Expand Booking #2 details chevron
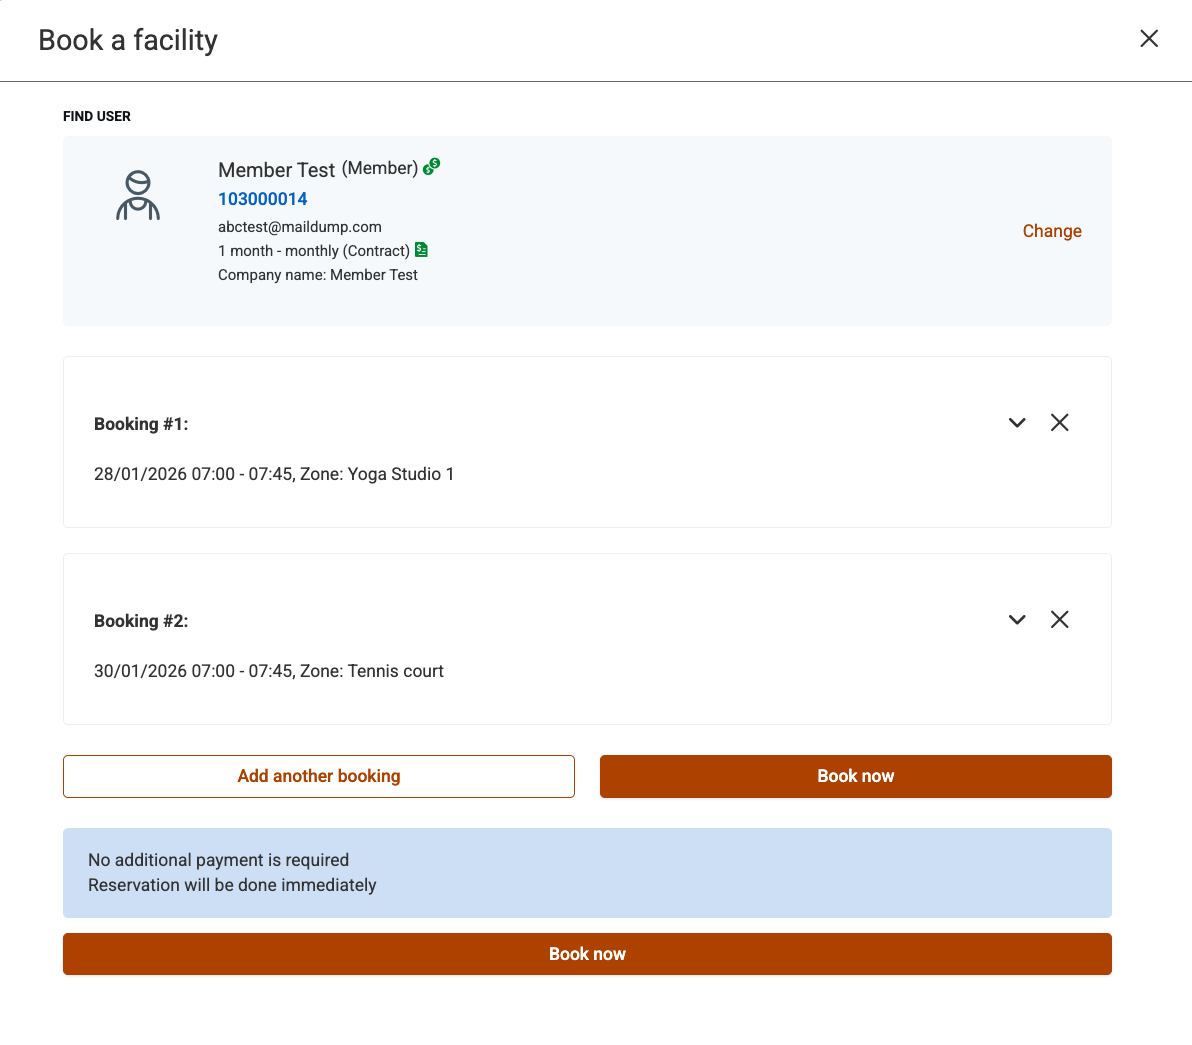The image size is (1192, 1045). click(1017, 620)
